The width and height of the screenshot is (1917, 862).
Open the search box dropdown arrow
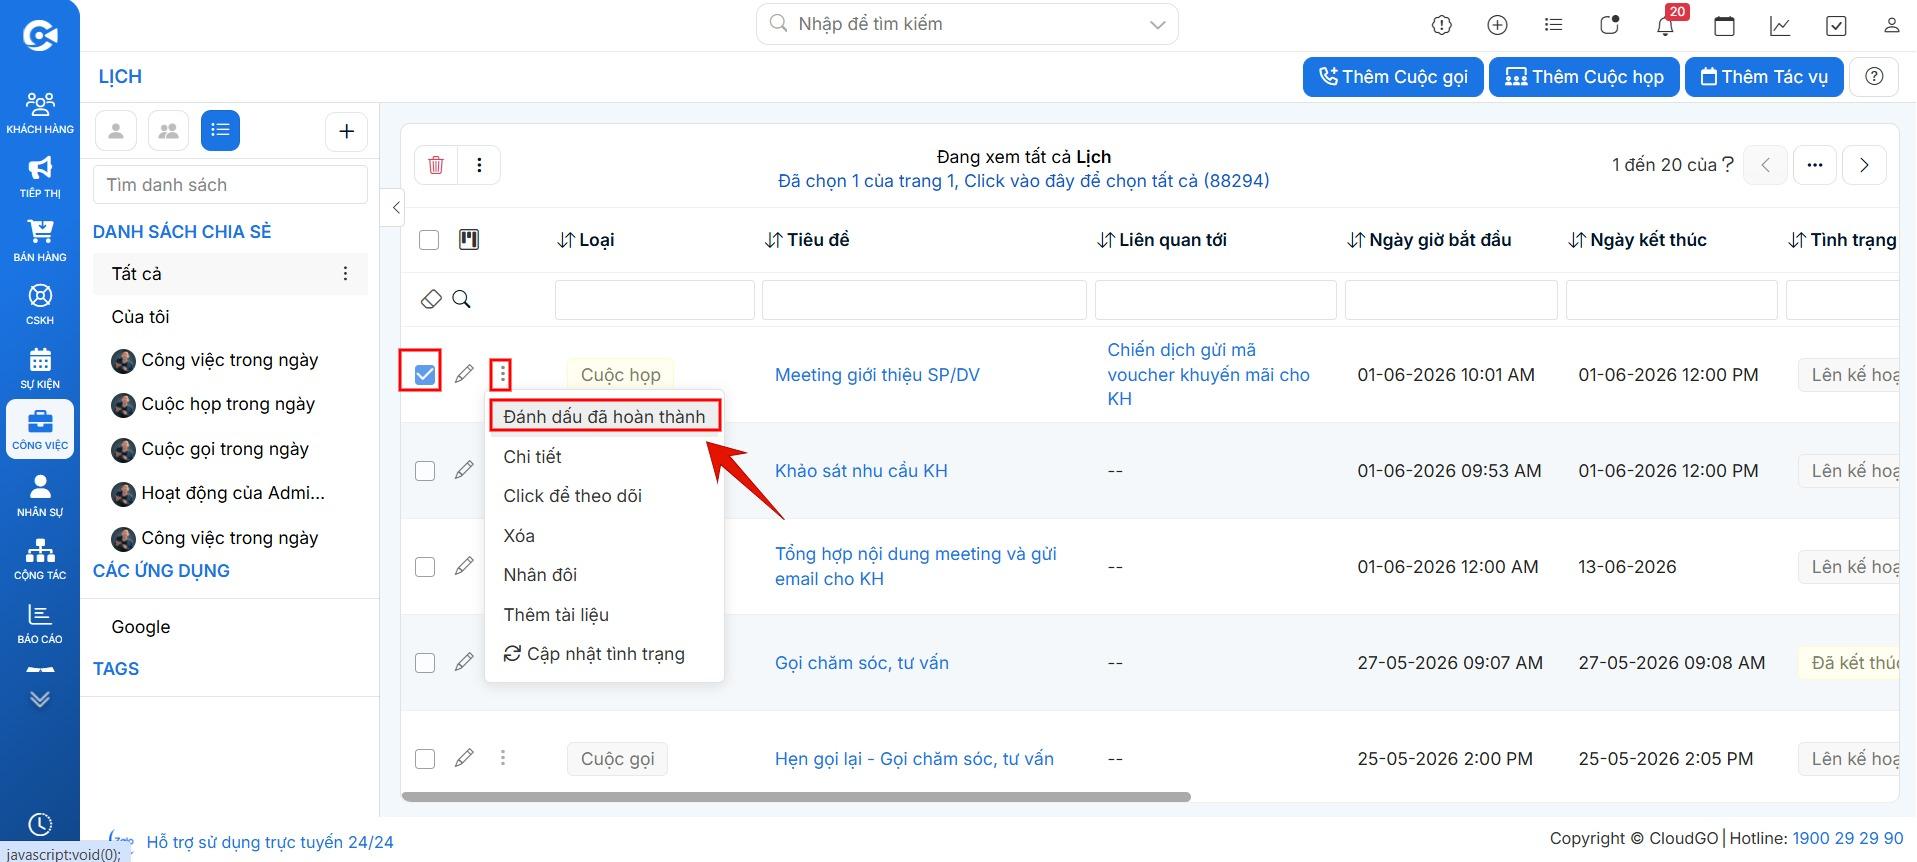click(1158, 25)
